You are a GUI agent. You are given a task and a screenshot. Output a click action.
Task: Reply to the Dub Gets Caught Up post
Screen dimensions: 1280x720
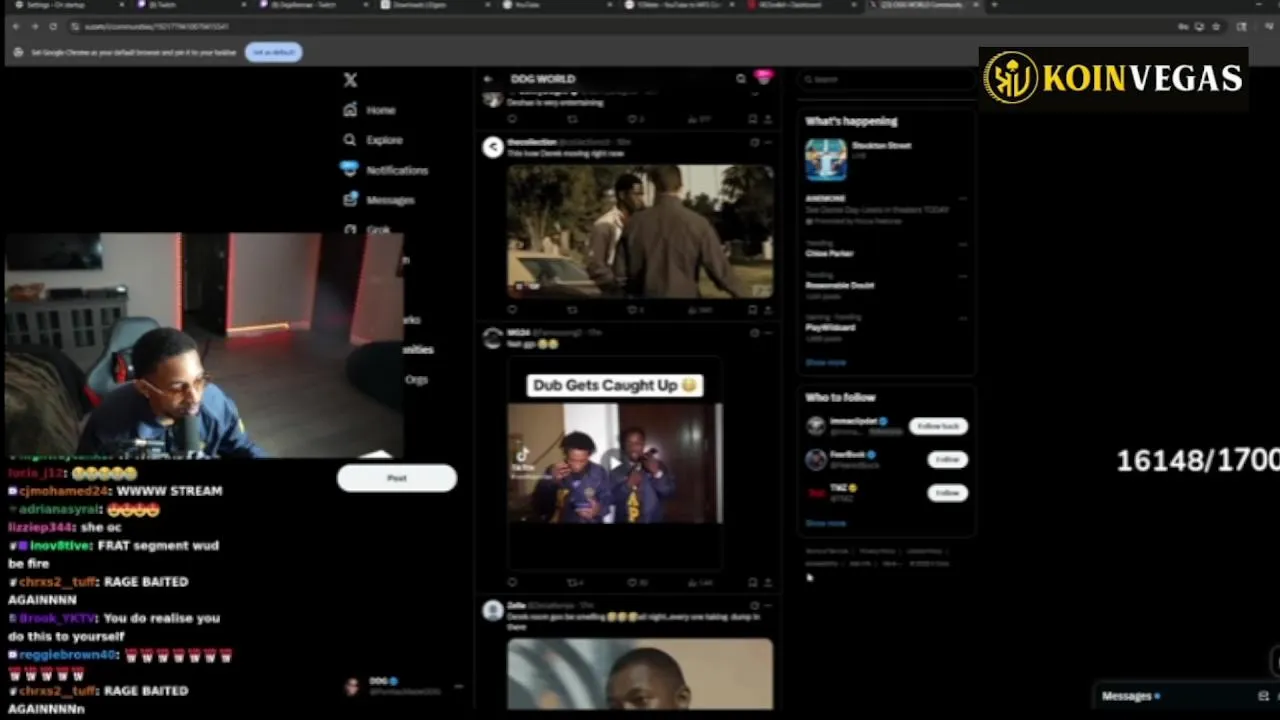[x=512, y=582]
